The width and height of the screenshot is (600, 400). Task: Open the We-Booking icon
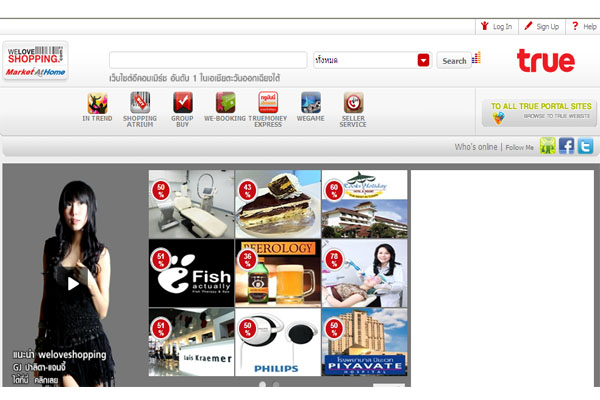pyautogui.click(x=225, y=103)
